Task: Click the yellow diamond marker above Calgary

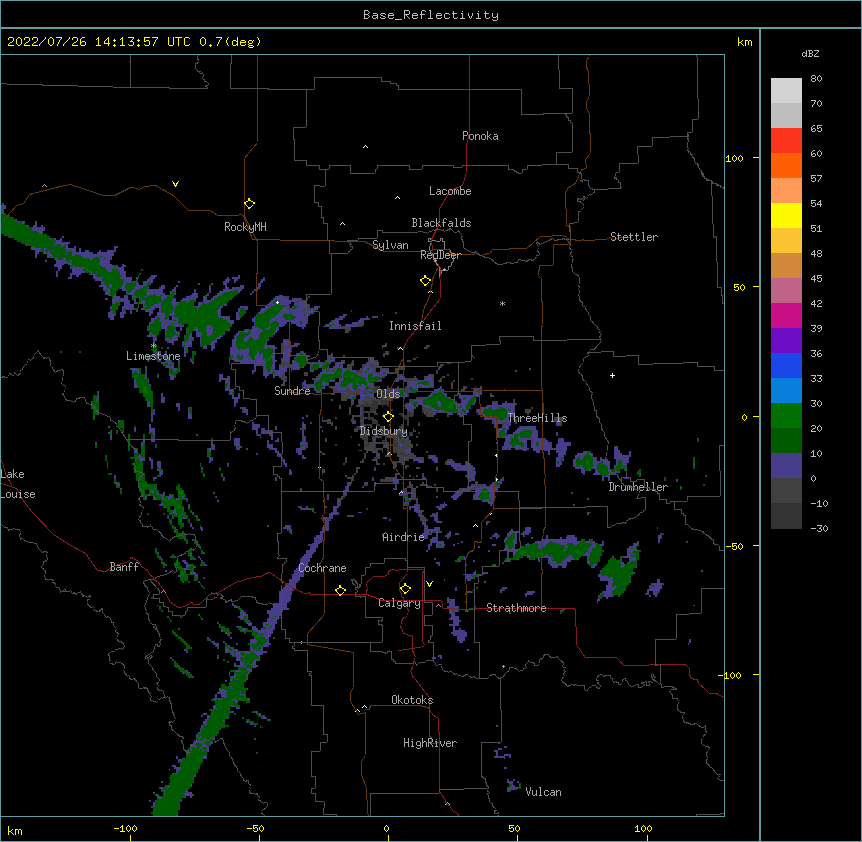Action: tap(405, 589)
